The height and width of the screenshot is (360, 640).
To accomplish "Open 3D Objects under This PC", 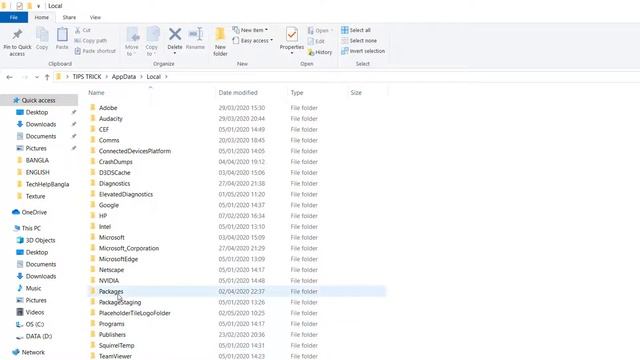I will pos(40,240).
